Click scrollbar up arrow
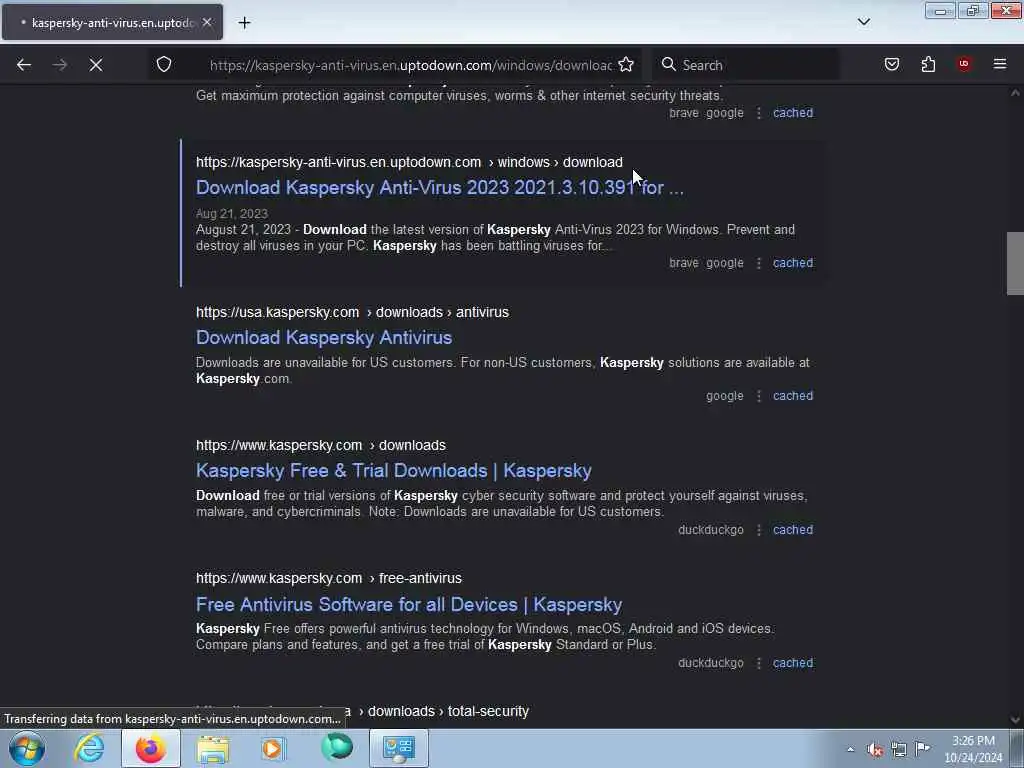This screenshot has width=1024, height=768. (x=1015, y=93)
